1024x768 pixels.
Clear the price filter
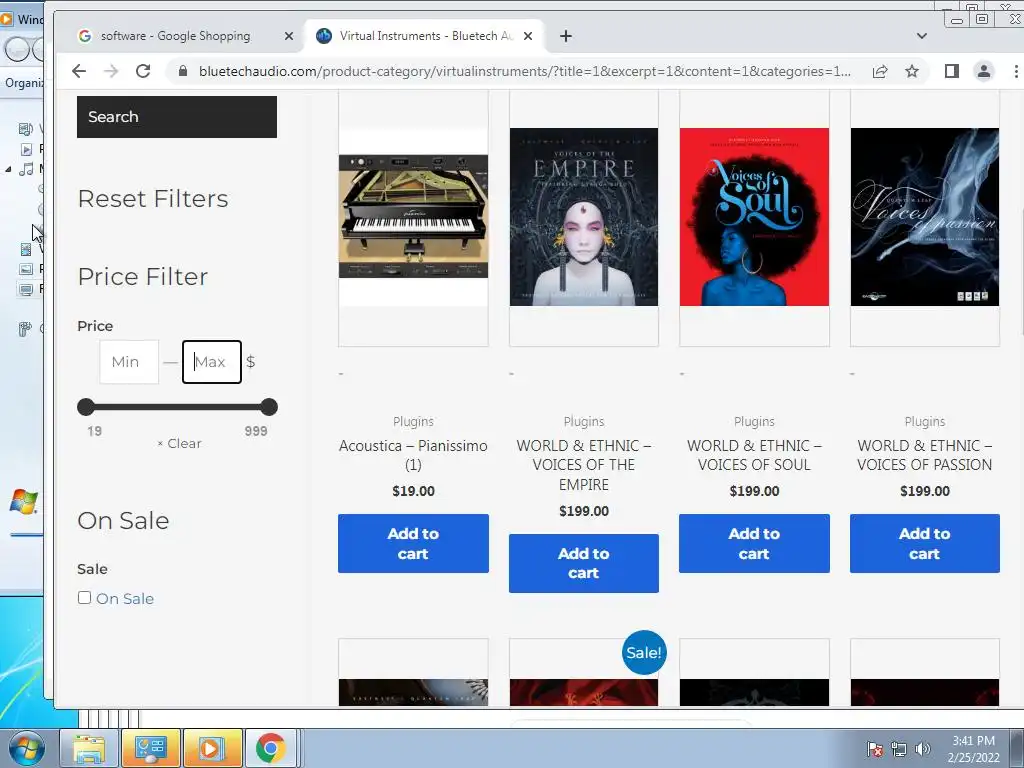[180, 443]
